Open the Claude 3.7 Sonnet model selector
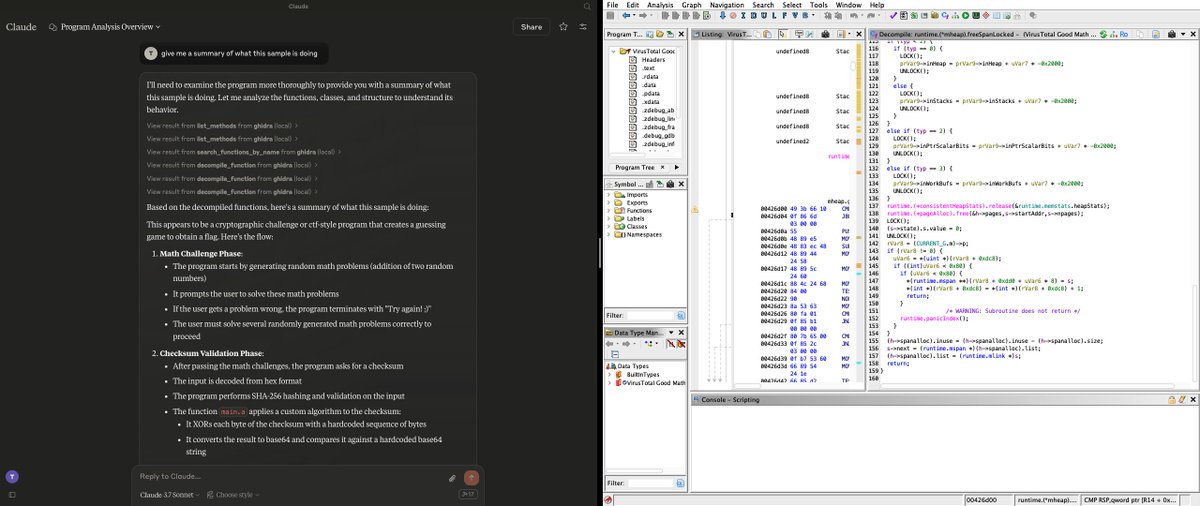This screenshot has width=1200, height=506. coord(170,495)
